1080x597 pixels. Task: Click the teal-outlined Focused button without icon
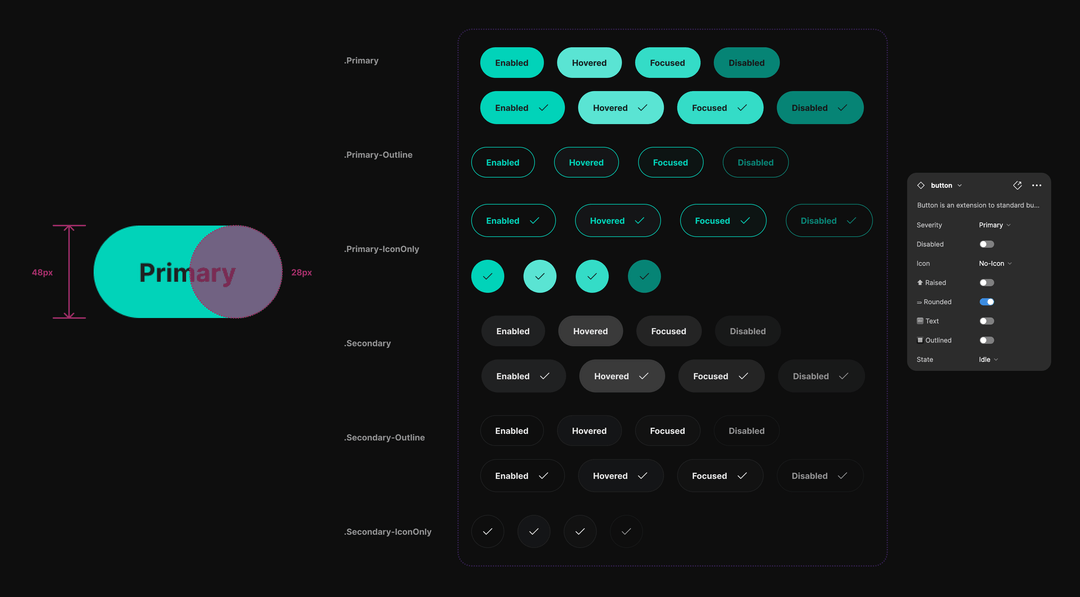[x=670, y=163]
